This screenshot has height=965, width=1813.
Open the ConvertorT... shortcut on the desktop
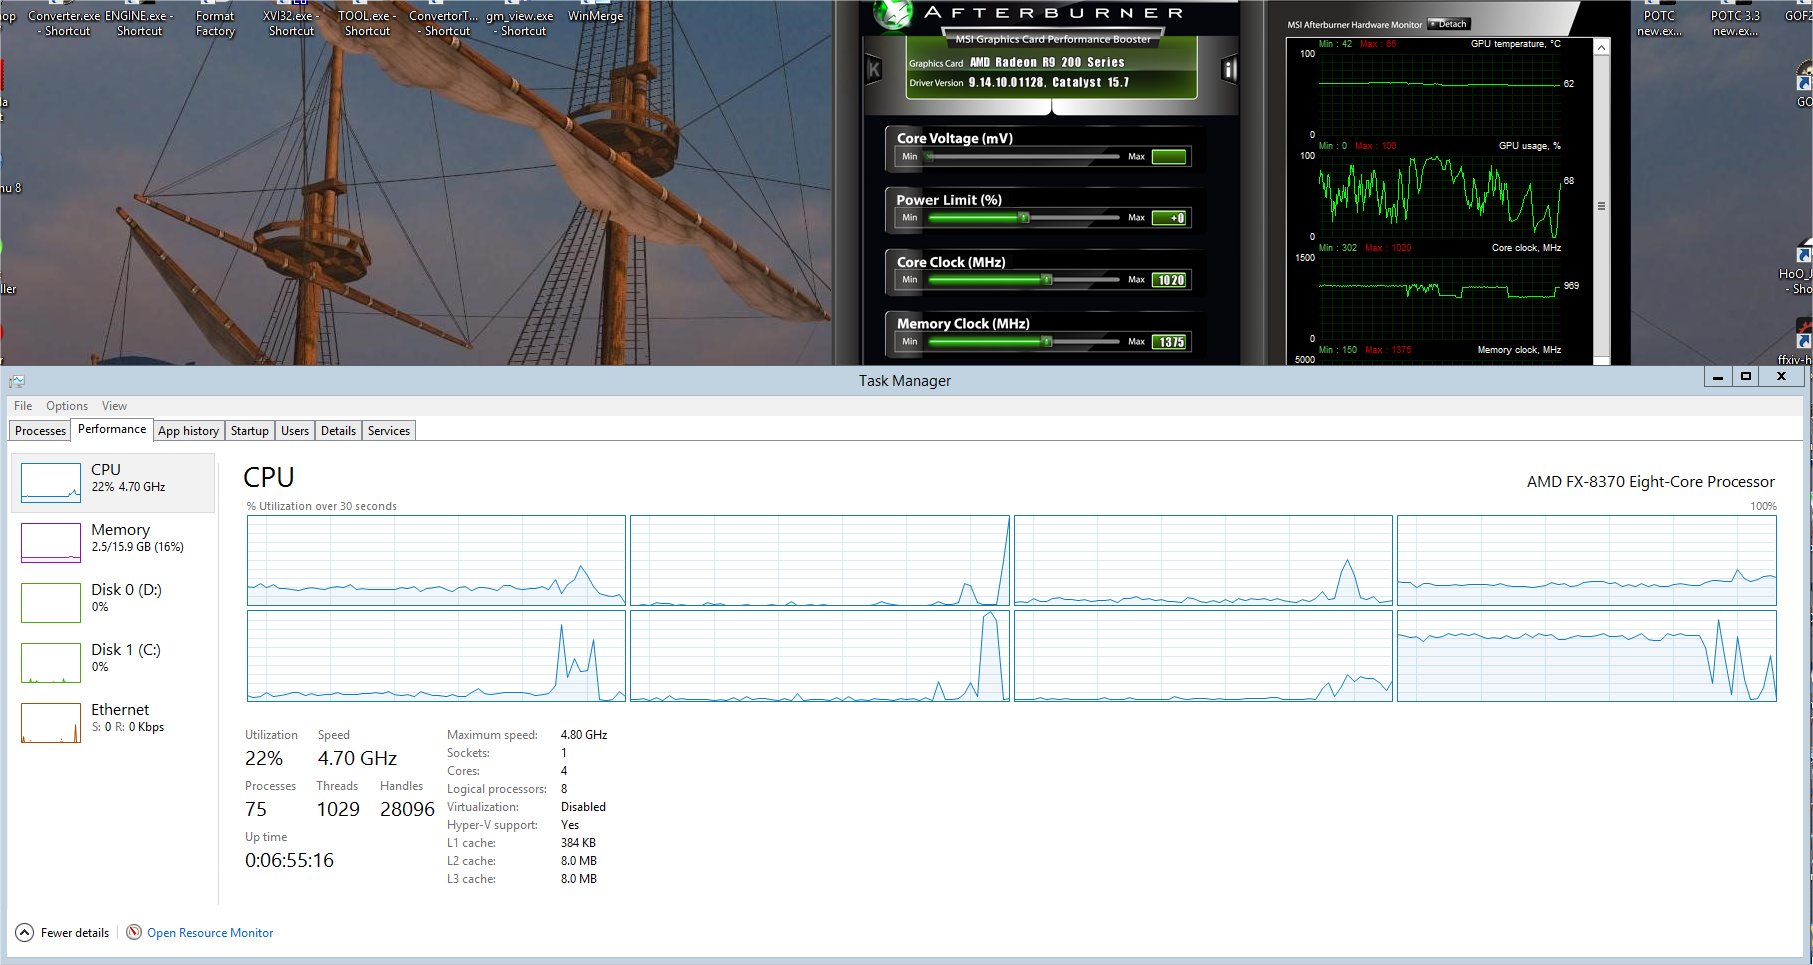coord(443,20)
